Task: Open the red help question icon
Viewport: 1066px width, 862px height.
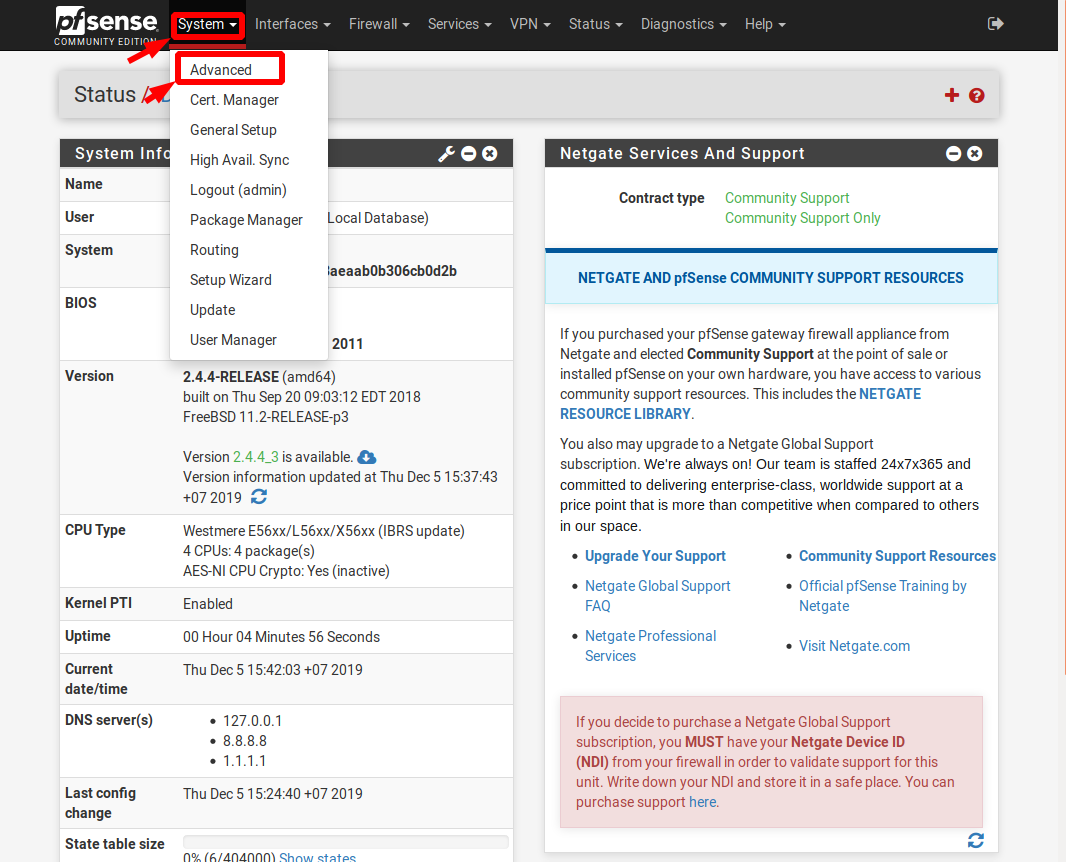Action: (977, 95)
